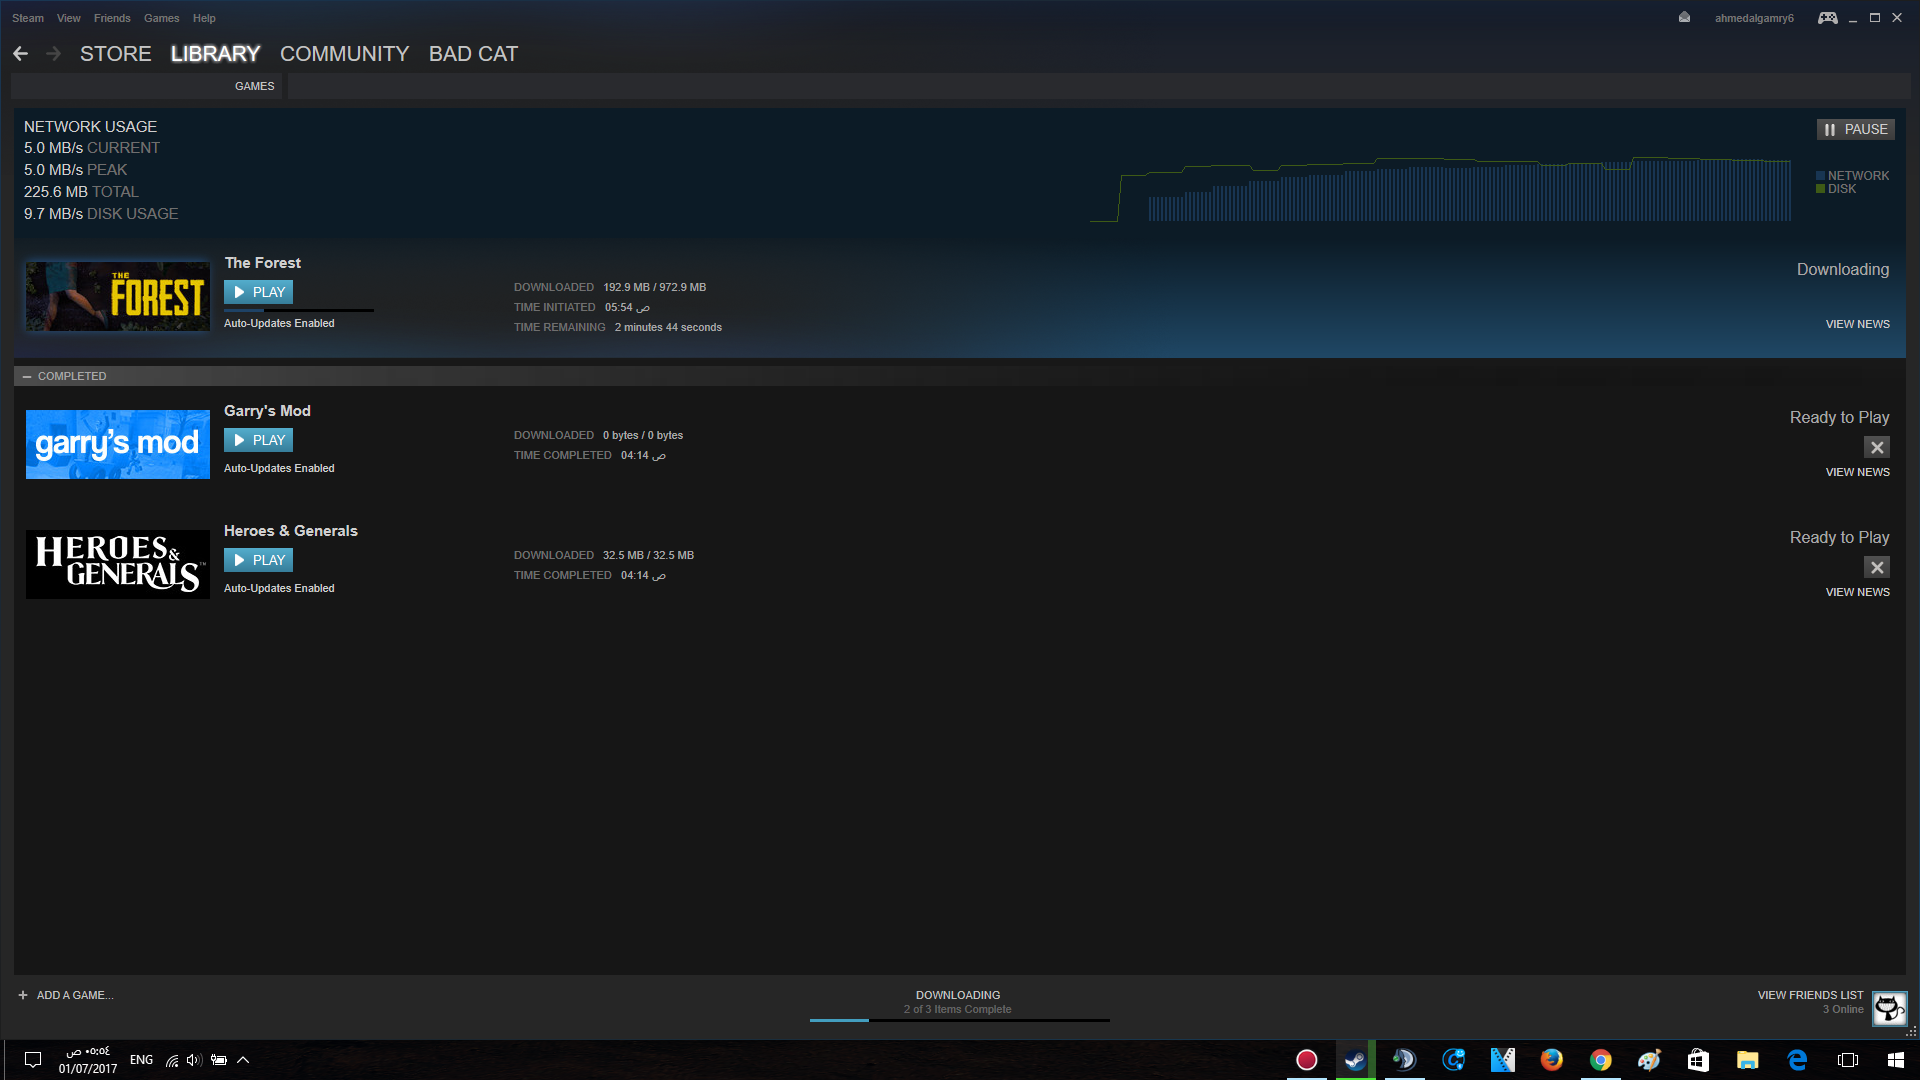Viewport: 1920px width, 1080px height.
Task: Select the GAMES sub-tab
Action: pos(254,86)
